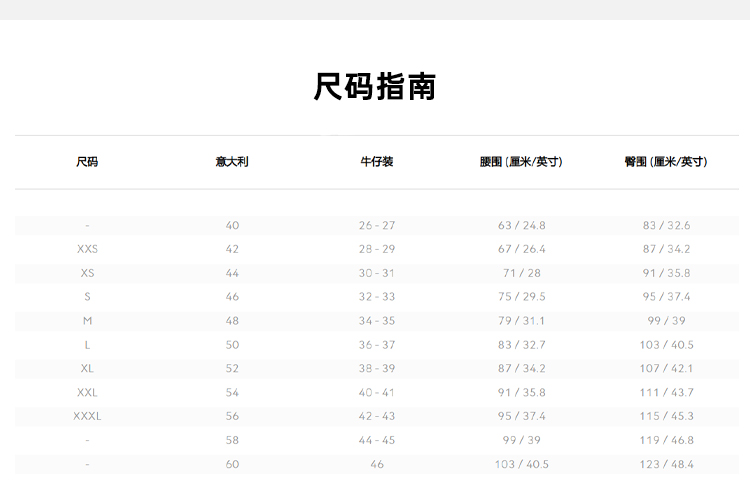750x485 pixels.
Task: Click hip value 103 / 40.5 in L row
Action: click(x=666, y=345)
